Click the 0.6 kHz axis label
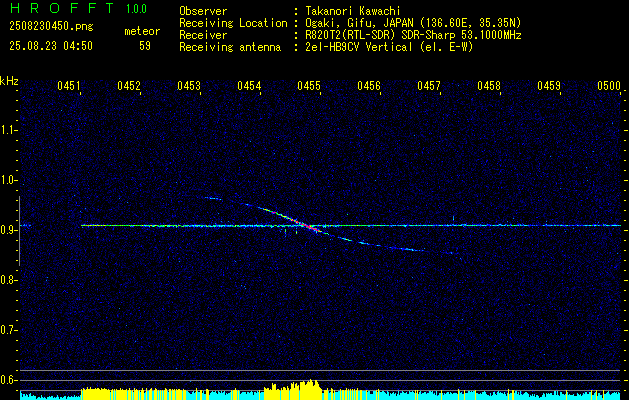 pyautogui.click(x=7, y=380)
